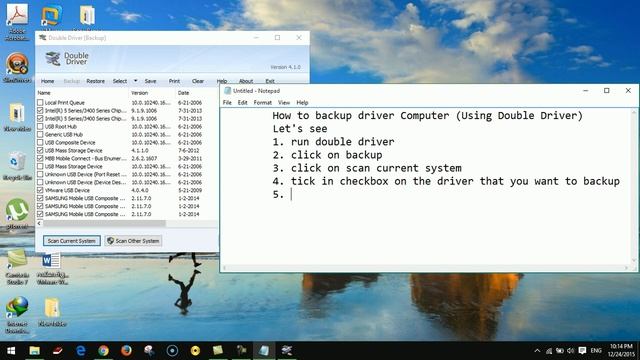The image size is (640, 360).
Task: Launch Google Chrome from the taskbar
Action: (x=103, y=351)
